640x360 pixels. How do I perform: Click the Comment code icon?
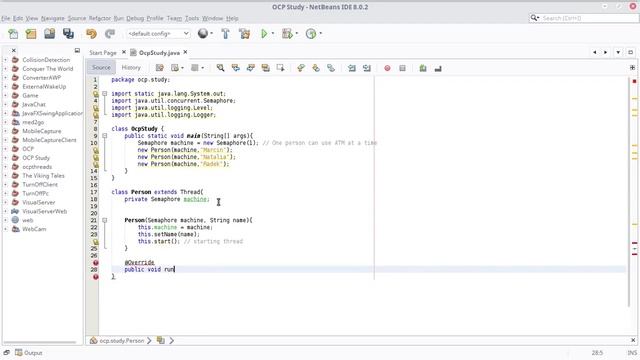[x=423, y=68]
